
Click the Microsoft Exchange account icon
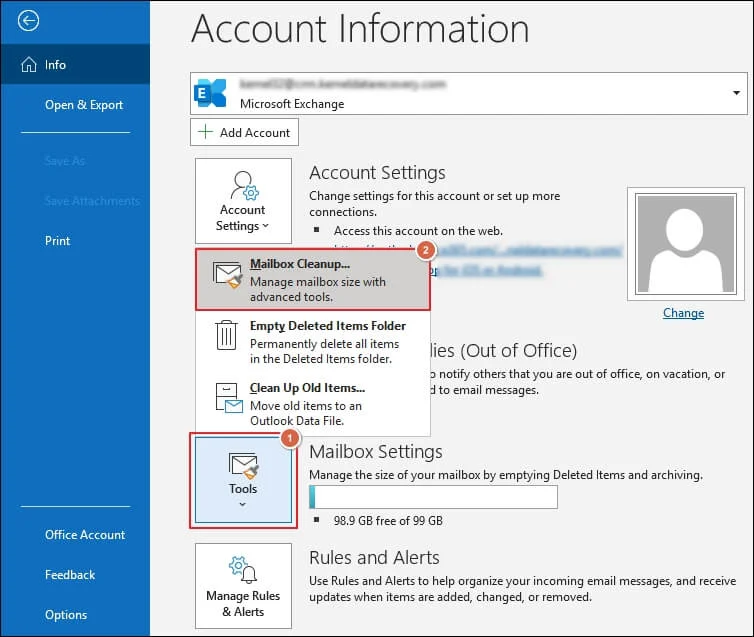(212, 93)
